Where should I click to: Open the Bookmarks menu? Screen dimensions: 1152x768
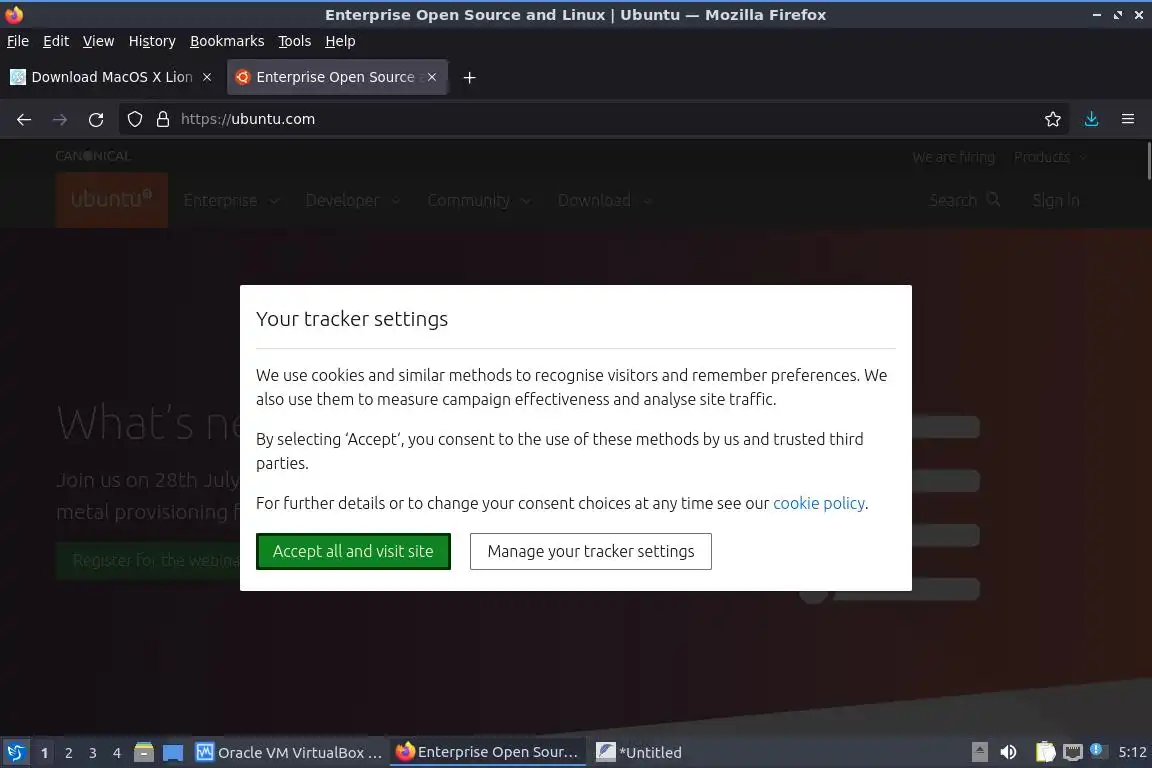pos(227,41)
